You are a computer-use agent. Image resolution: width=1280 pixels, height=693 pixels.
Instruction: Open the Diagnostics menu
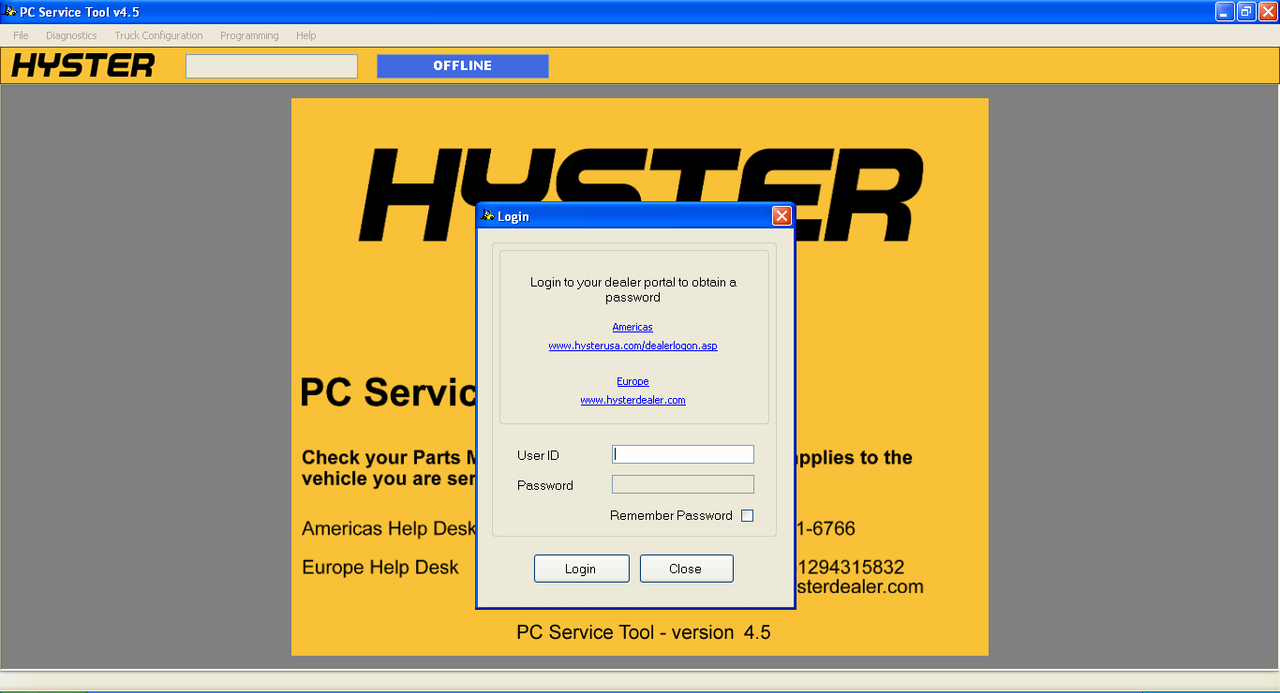click(x=71, y=35)
